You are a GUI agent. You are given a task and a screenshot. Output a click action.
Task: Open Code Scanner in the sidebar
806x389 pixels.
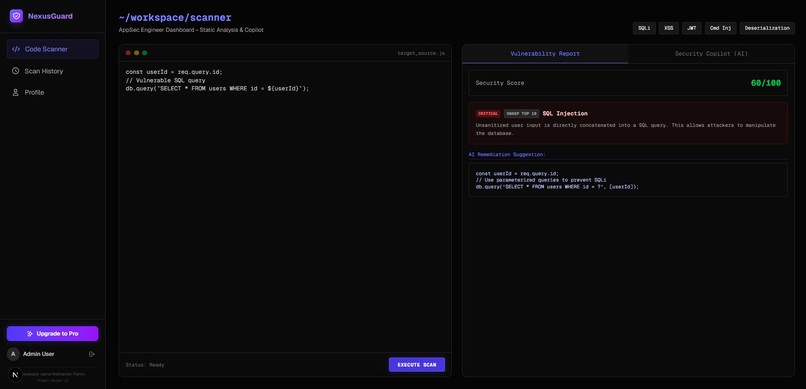[52, 49]
